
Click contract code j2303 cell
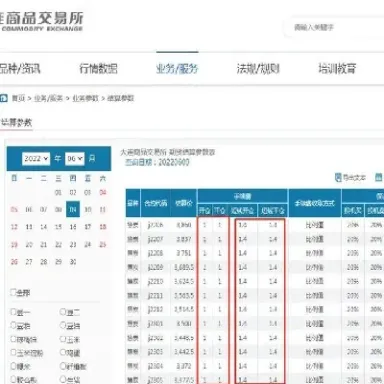coord(156,352)
